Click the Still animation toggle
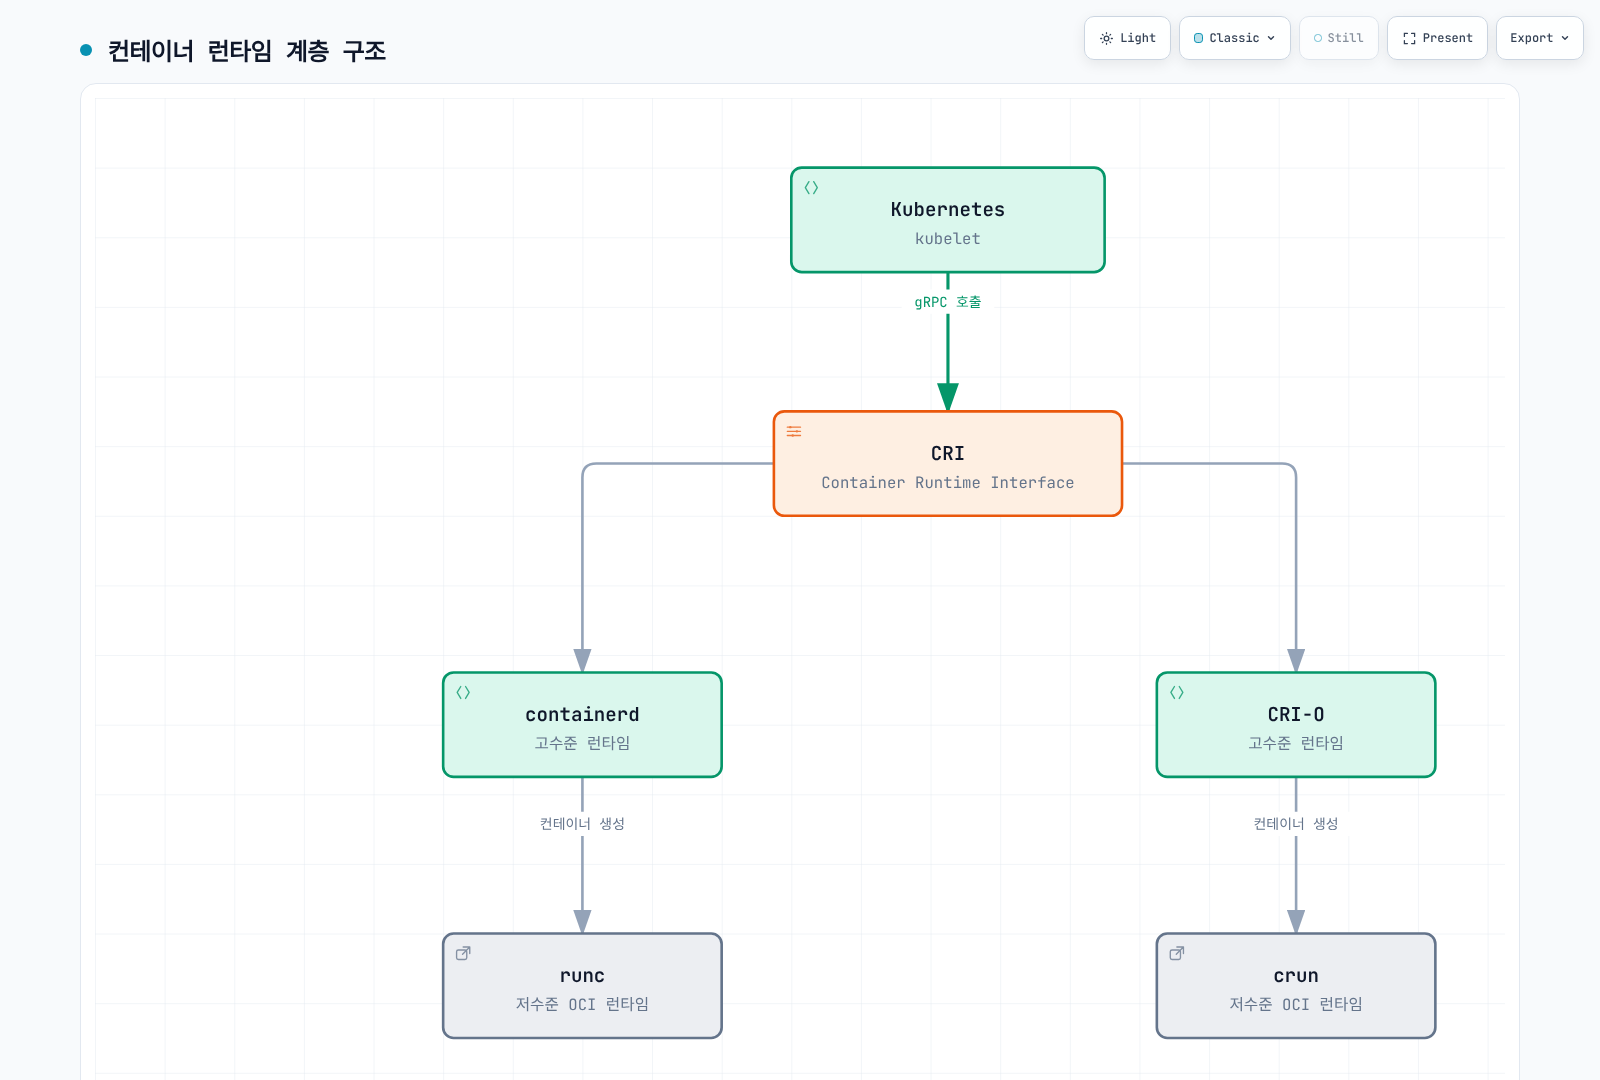The image size is (1600, 1080). (1339, 38)
